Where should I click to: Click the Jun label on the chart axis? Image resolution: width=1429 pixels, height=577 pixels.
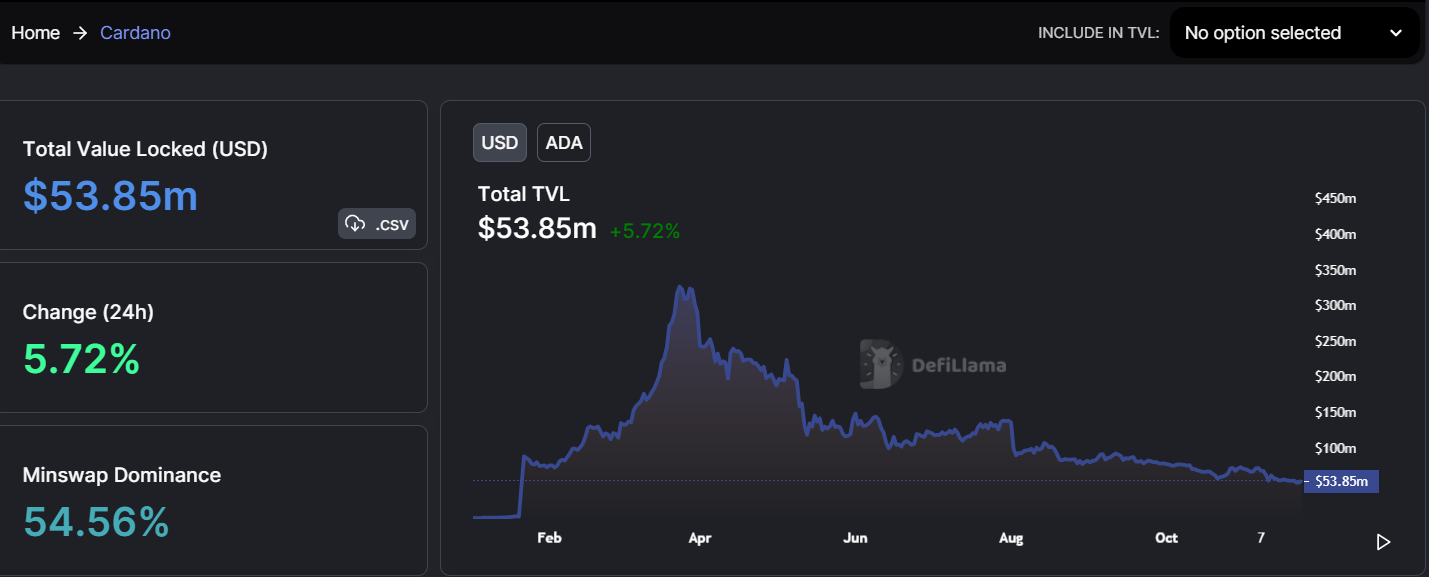click(x=855, y=538)
